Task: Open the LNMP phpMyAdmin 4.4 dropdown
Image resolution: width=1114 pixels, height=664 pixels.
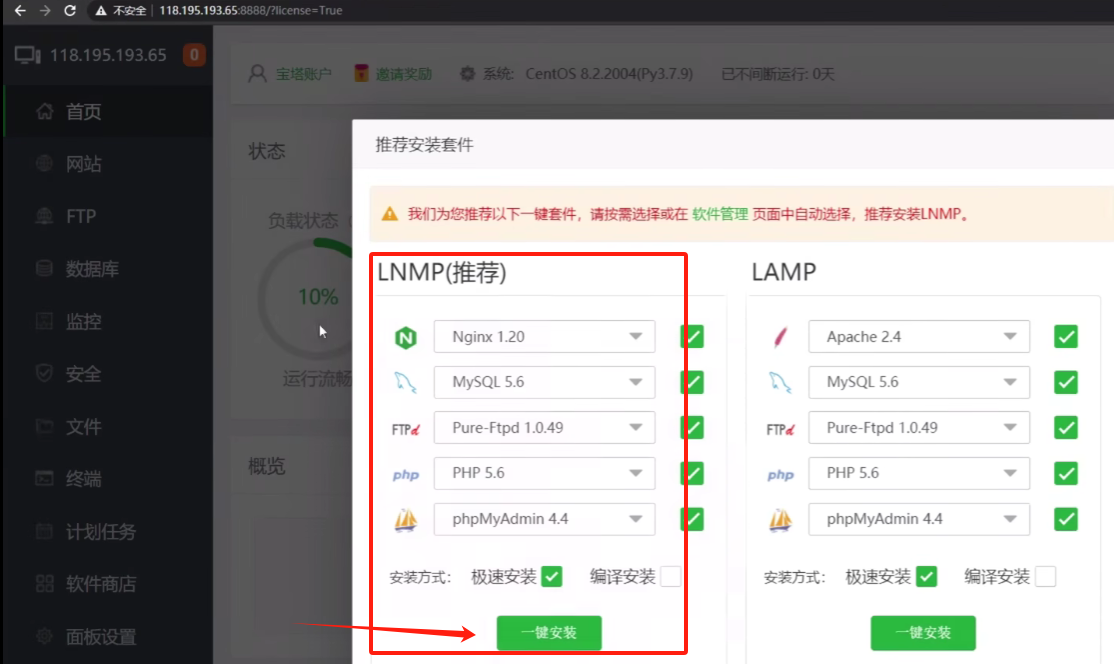Action: click(x=544, y=519)
